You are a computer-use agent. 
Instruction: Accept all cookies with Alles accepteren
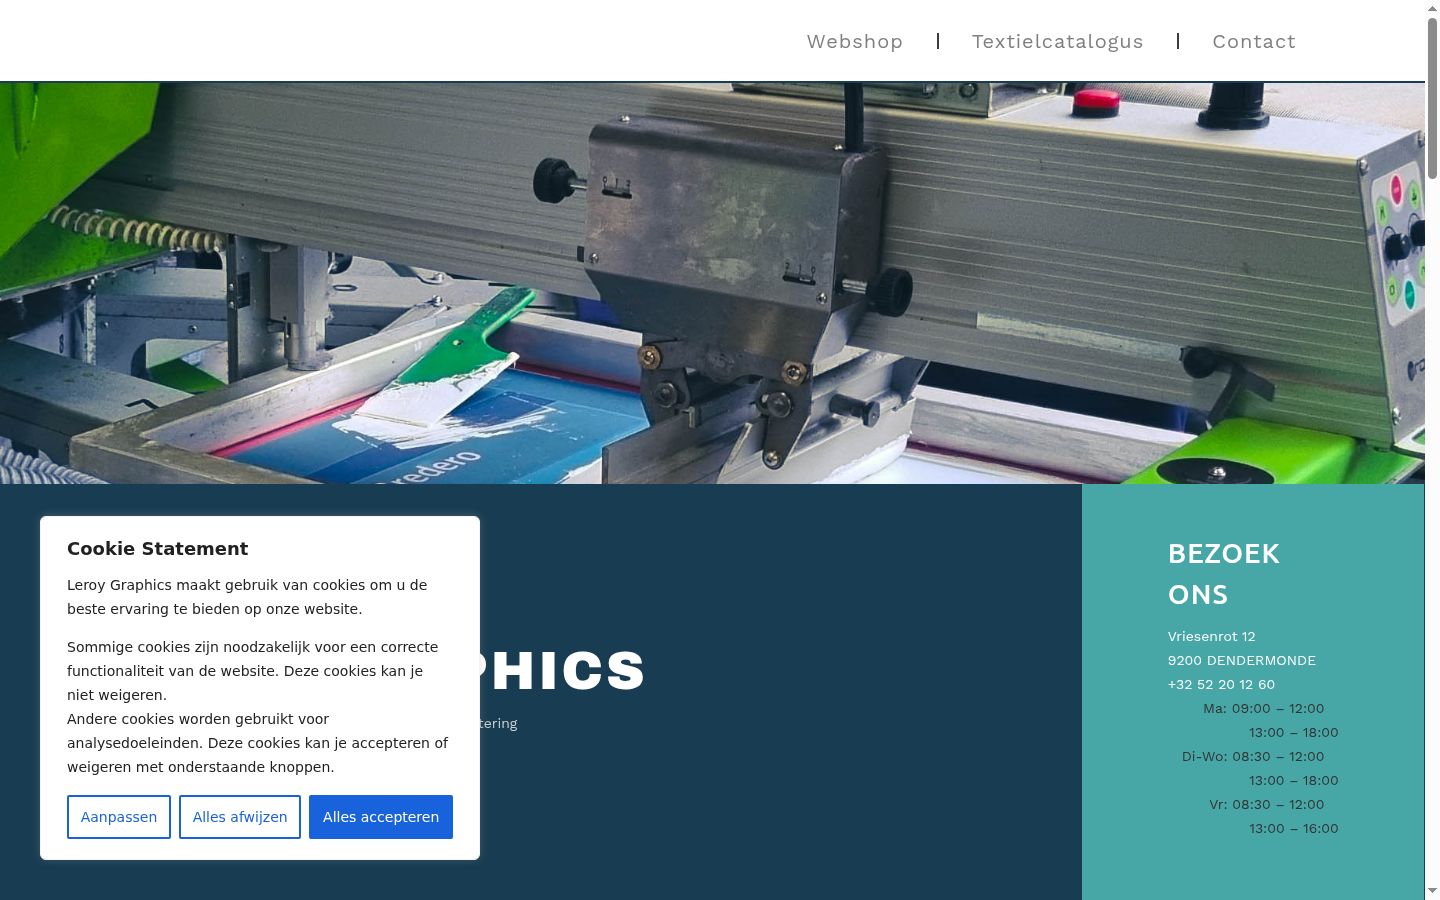pos(381,817)
